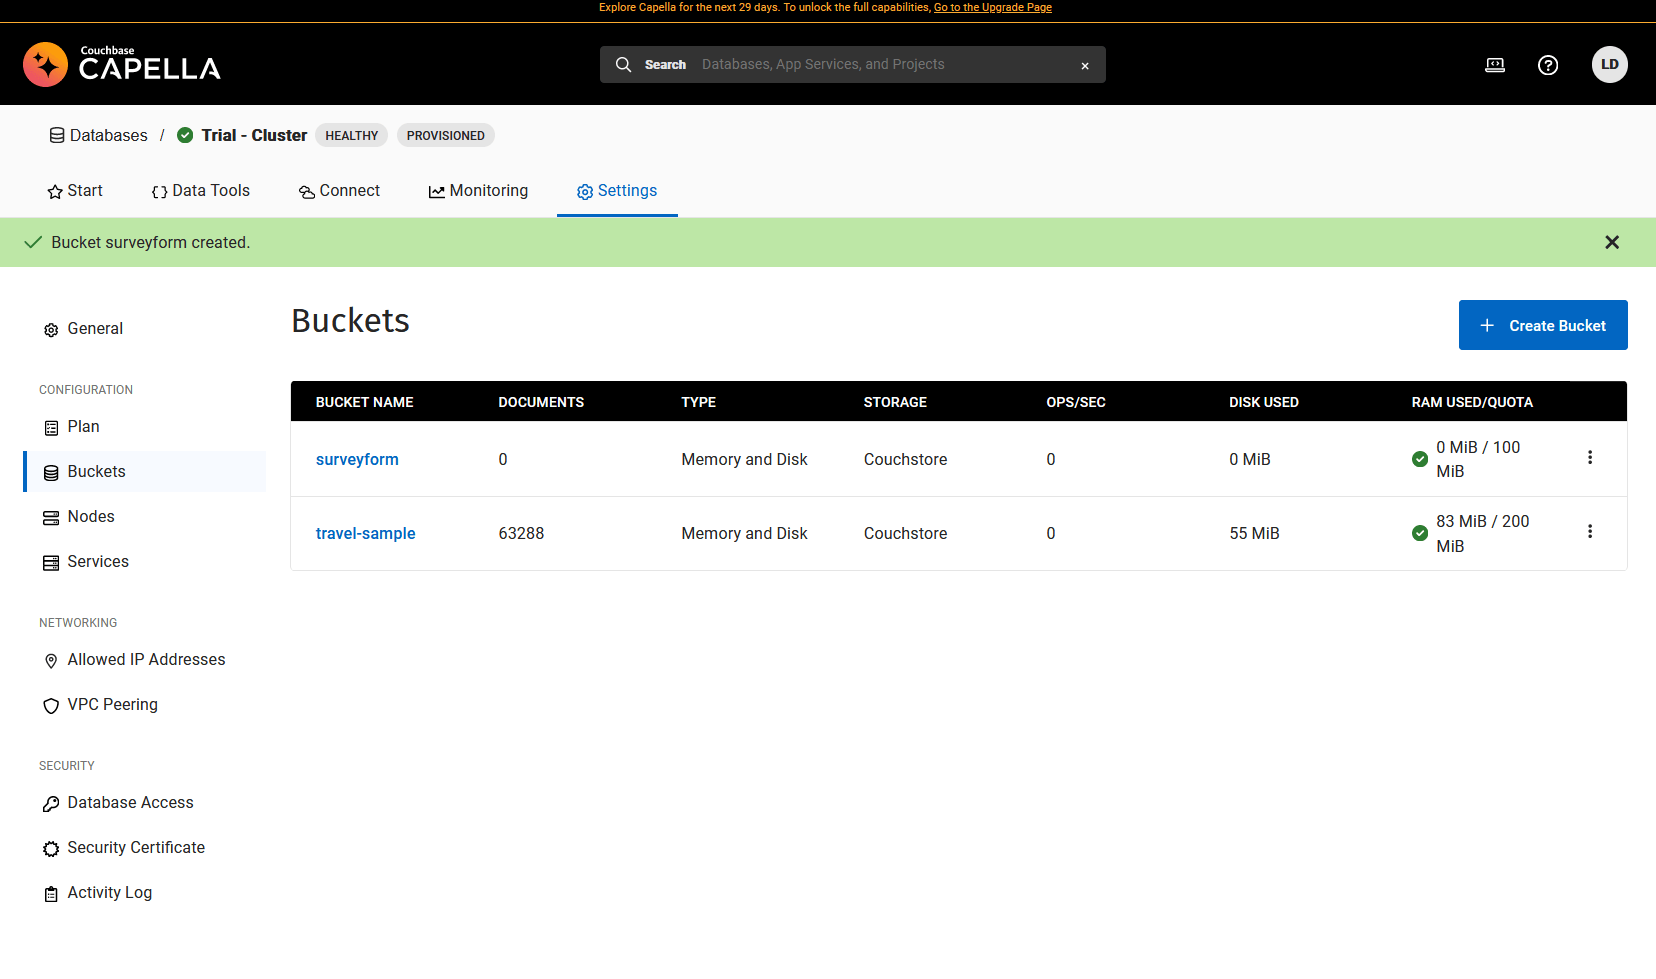Switch to the Connect tab

[339, 191]
